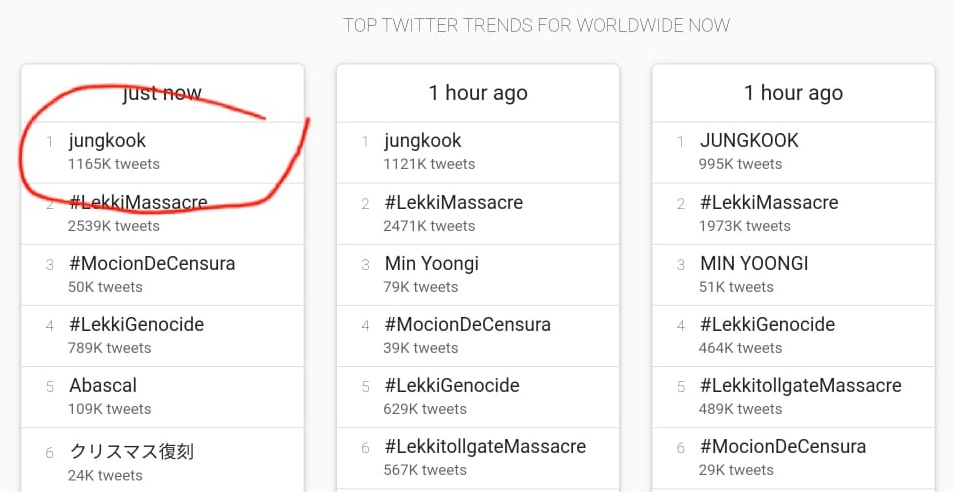
Task: Open the クリスマス復刻 trend
Action: [x=131, y=451]
